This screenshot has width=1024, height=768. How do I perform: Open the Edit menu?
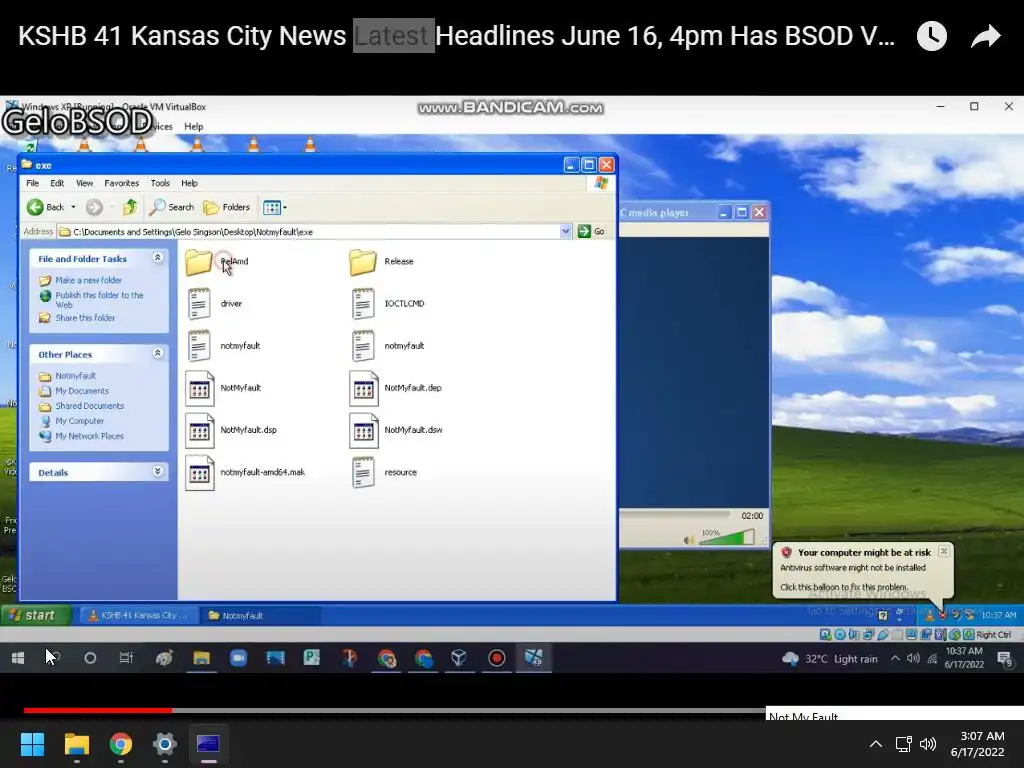(57, 183)
